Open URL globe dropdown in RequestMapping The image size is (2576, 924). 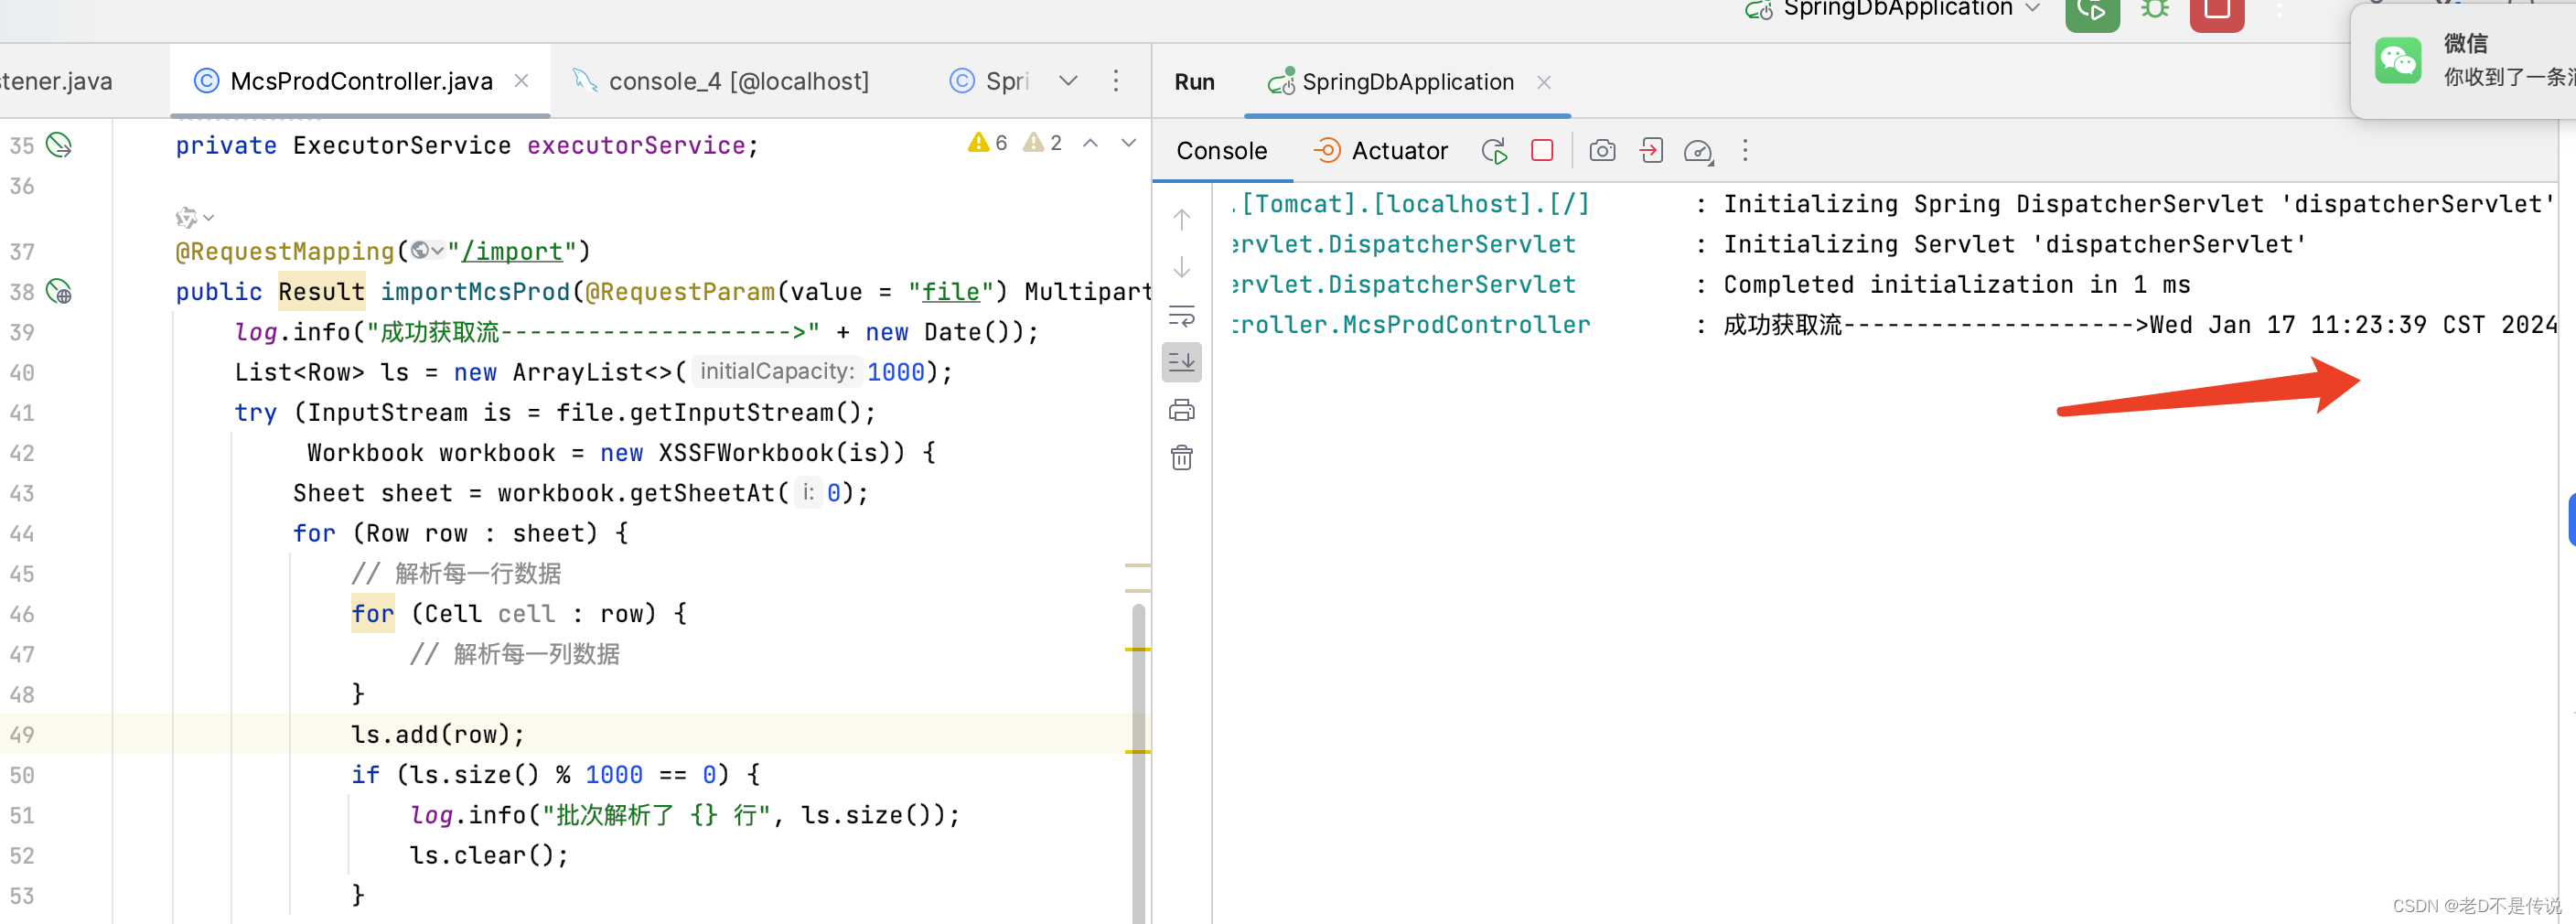click(x=427, y=251)
